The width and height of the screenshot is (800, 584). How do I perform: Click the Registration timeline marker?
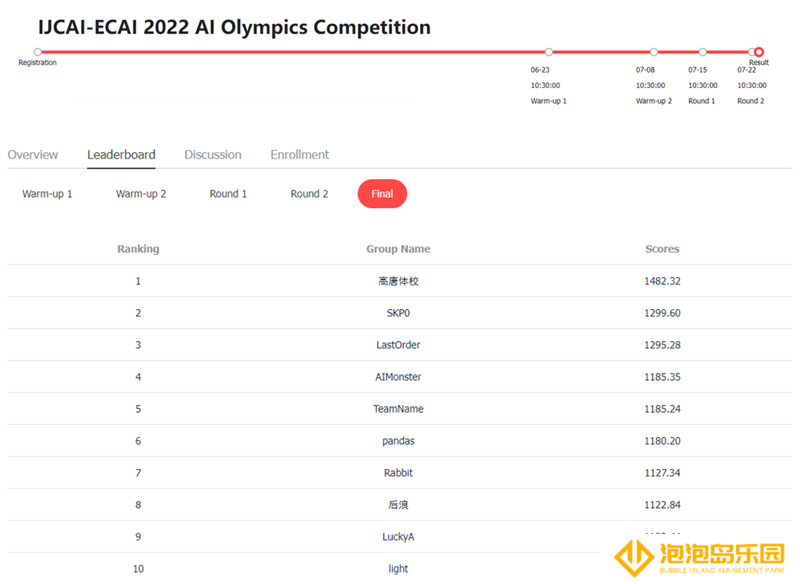[x=38, y=52]
